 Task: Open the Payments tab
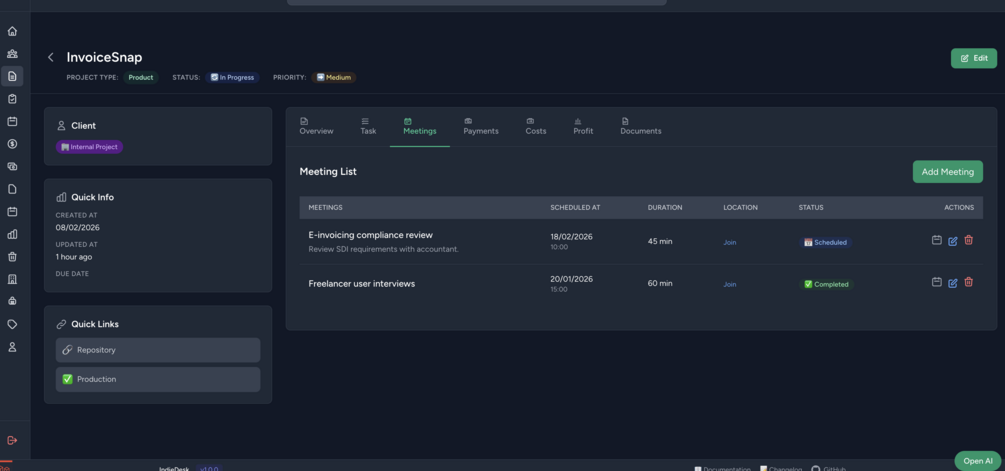click(481, 126)
